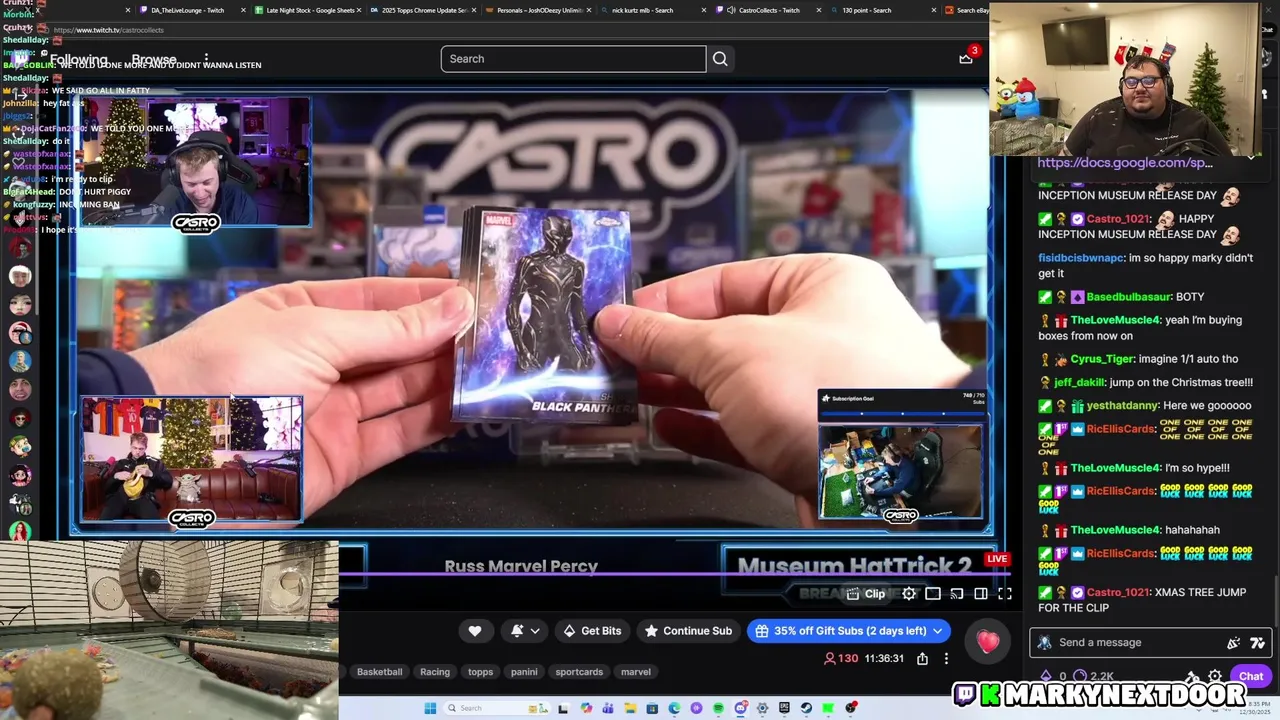This screenshot has width=1280, height=720.
Task: Focus the Send a message chat box
Action: (1150, 643)
